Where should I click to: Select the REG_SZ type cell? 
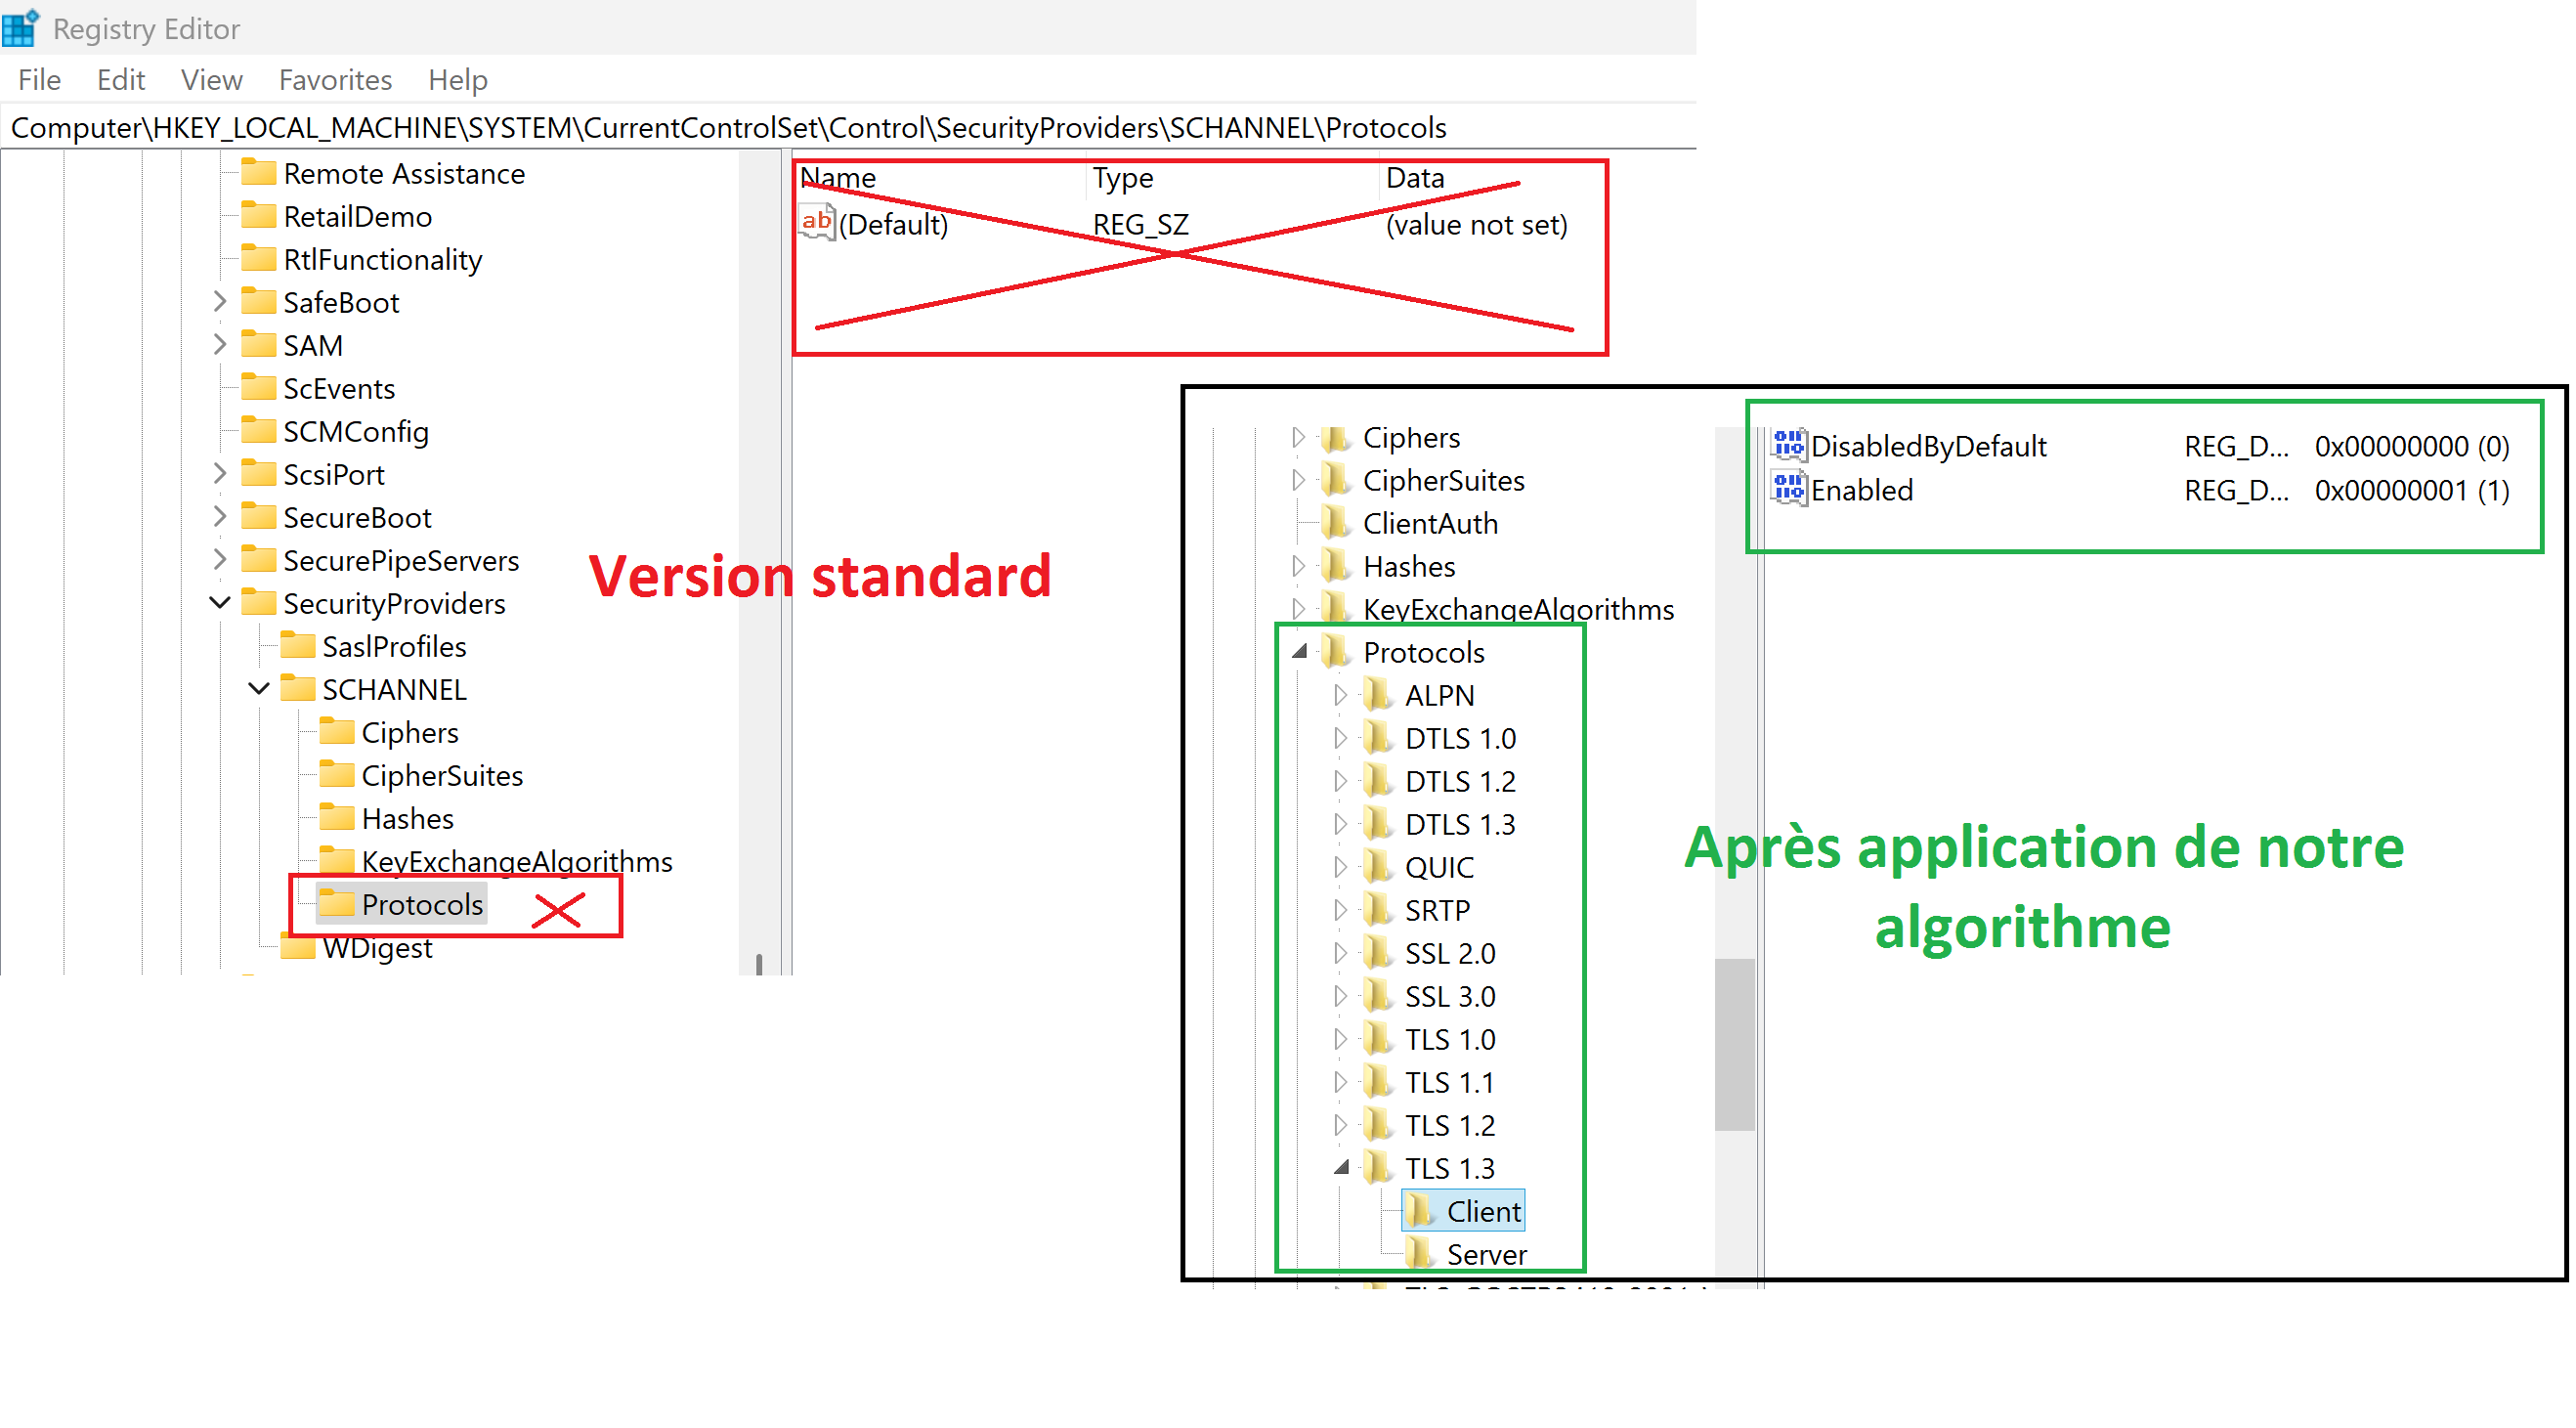[x=1141, y=225]
